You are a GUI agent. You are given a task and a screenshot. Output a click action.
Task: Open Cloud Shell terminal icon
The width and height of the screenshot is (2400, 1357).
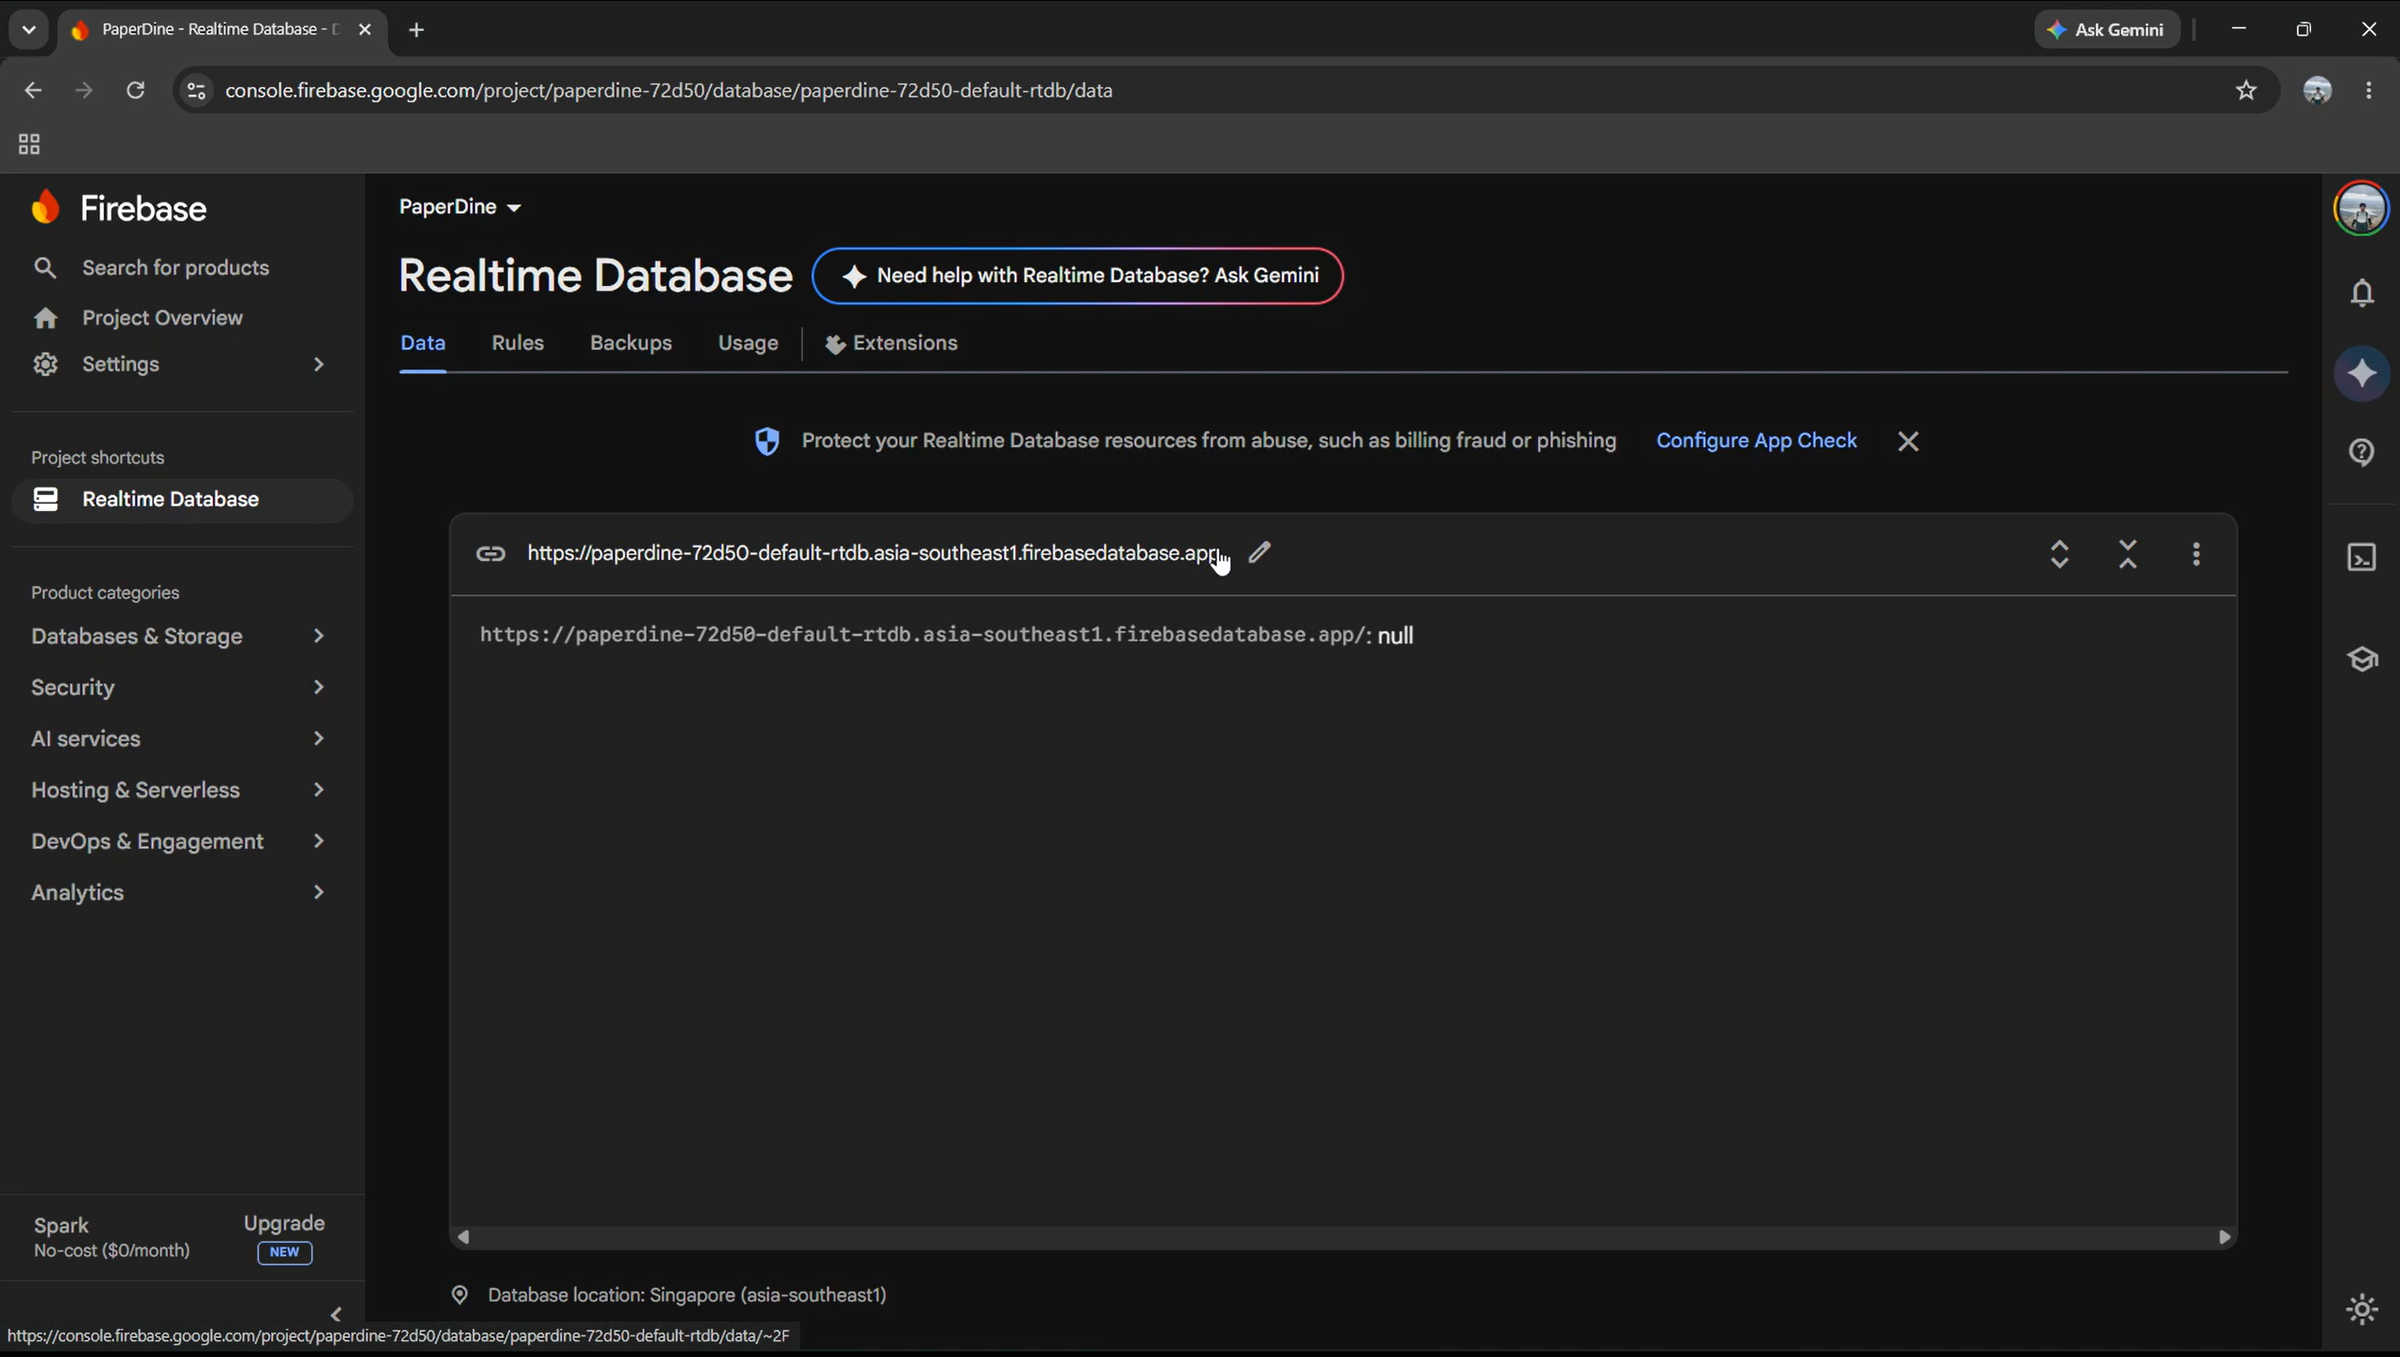2362,557
